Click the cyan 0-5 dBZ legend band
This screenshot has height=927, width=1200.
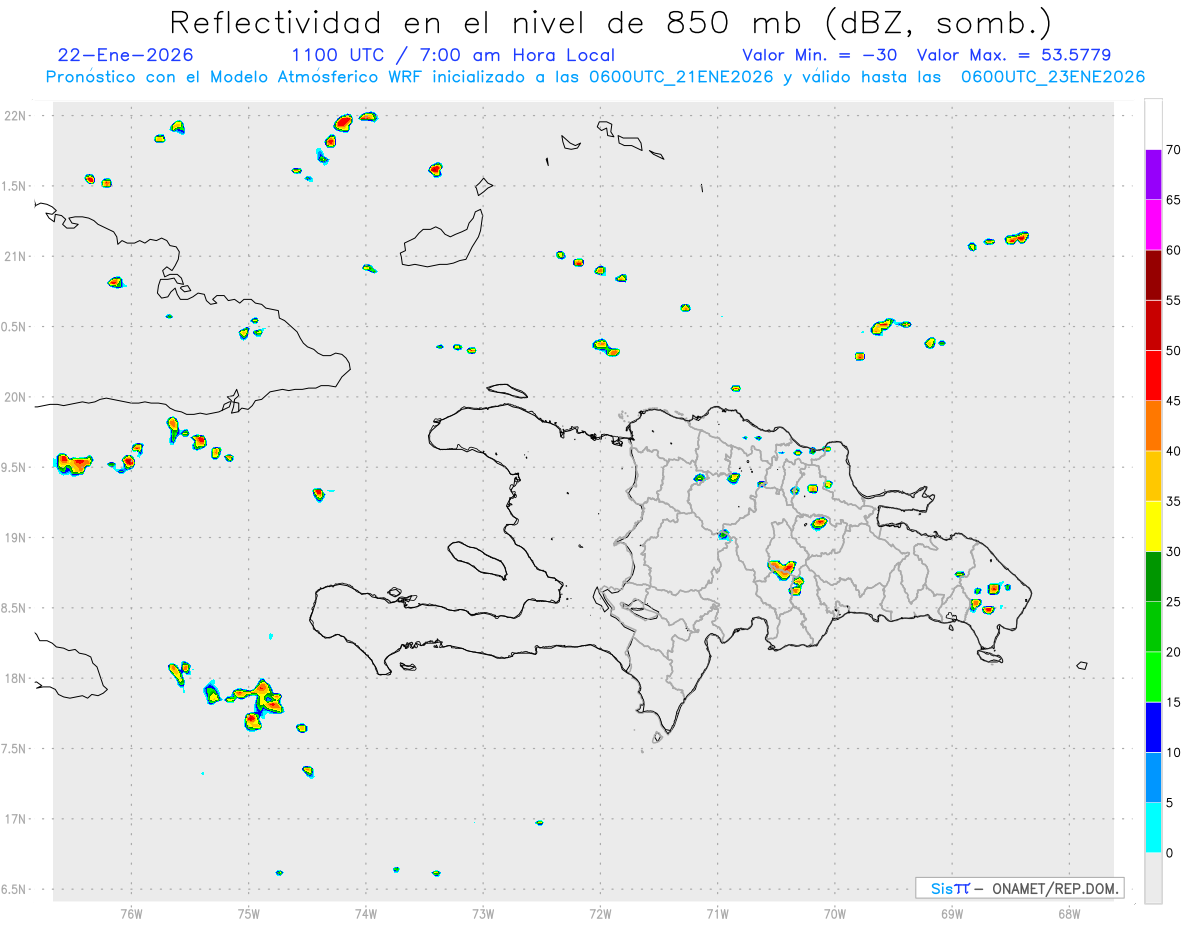[1153, 828]
